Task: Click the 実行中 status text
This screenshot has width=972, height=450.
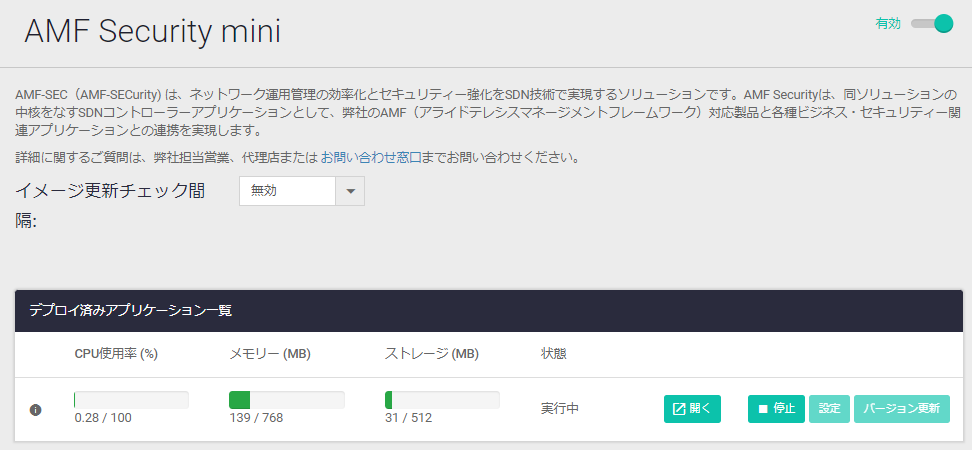Action: pos(560,409)
